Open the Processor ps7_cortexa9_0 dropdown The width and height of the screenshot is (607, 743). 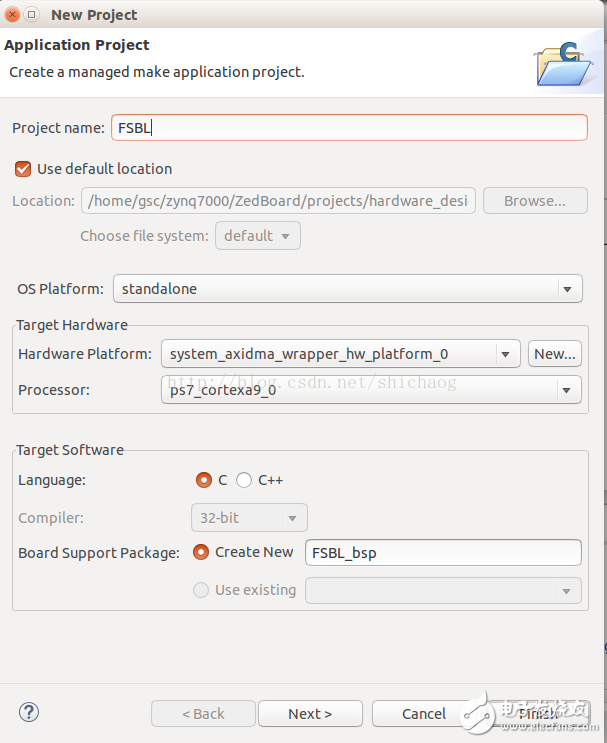point(371,389)
